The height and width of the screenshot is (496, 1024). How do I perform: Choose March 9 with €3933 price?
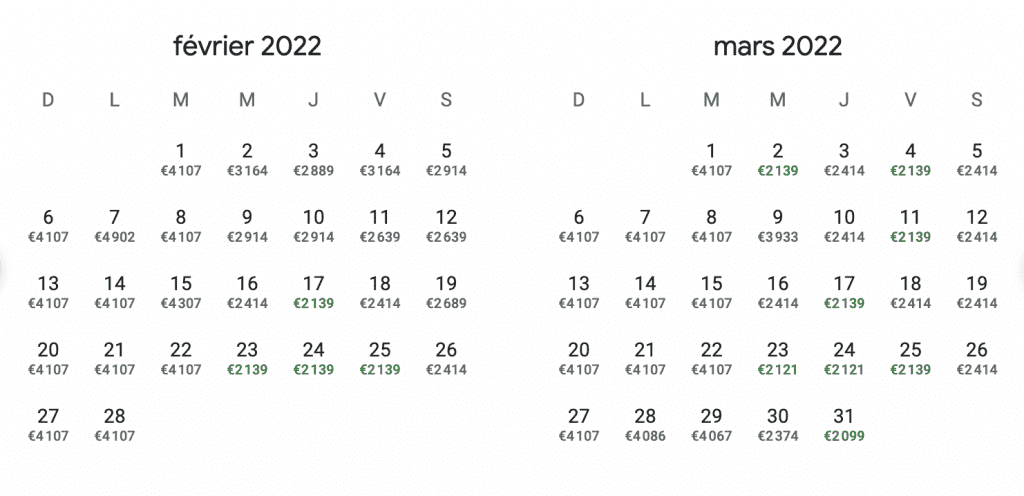(777, 226)
